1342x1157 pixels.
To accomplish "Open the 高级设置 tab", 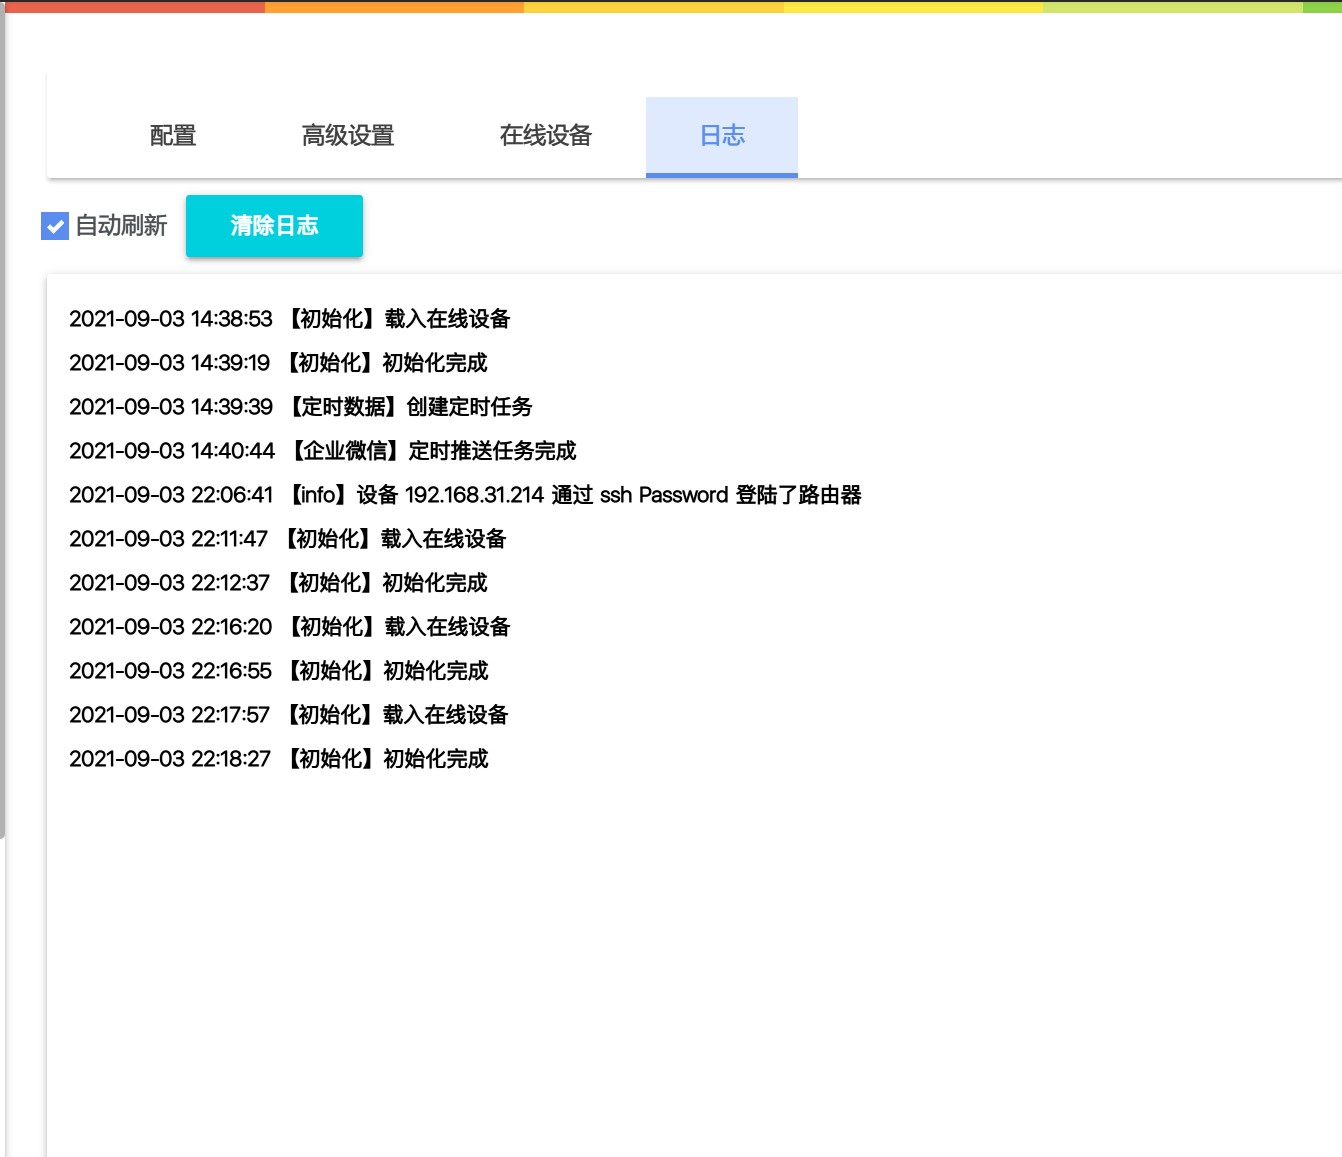I will [348, 135].
